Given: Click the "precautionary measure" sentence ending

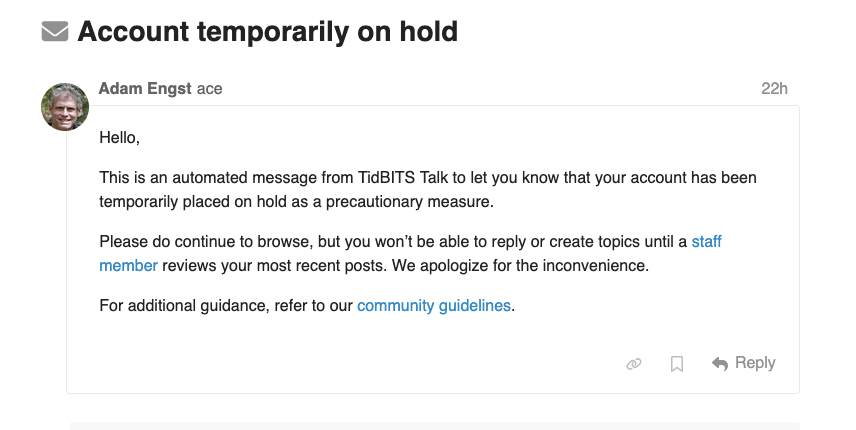Looking at the screenshot, I should (x=409, y=202).
